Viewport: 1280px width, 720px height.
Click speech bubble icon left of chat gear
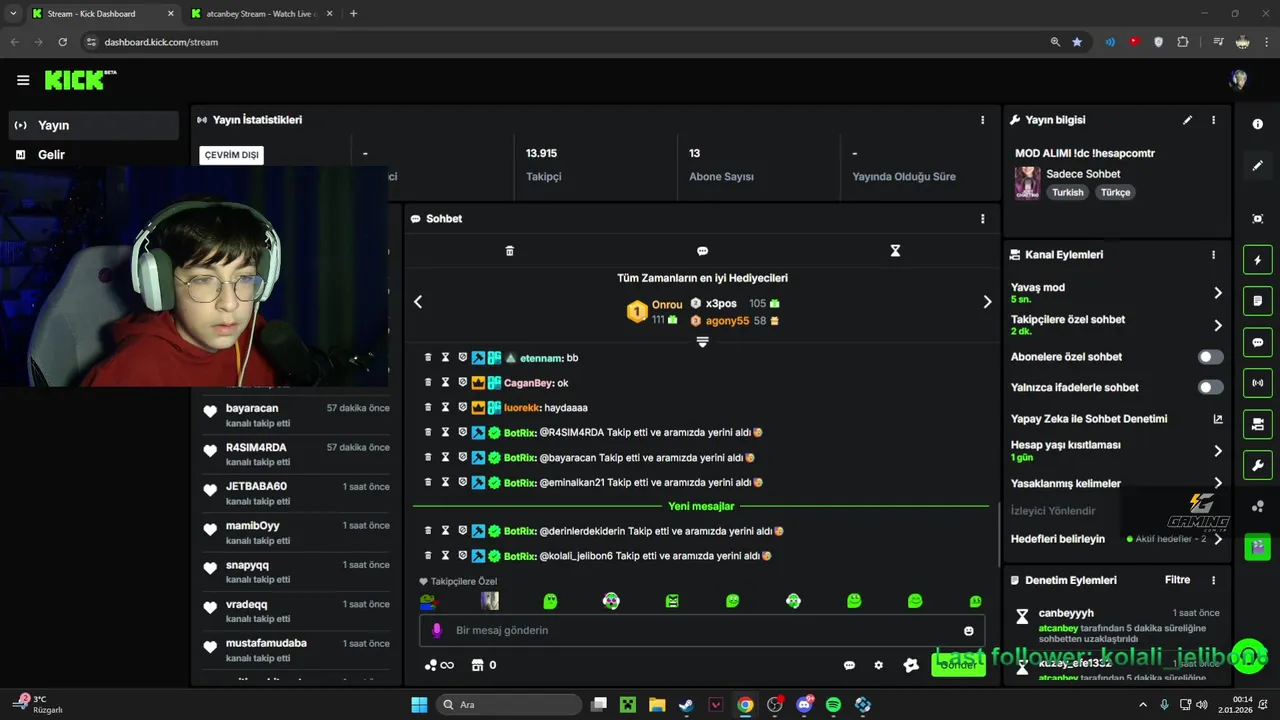coord(849,665)
